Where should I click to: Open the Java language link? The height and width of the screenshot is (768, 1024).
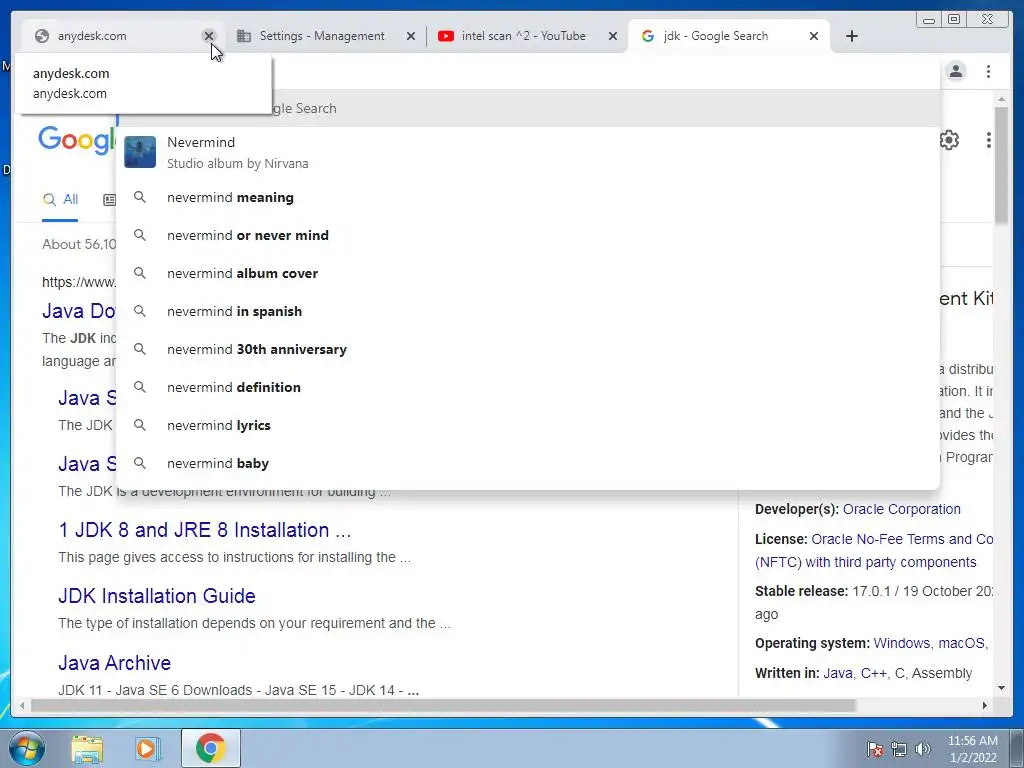[837, 673]
